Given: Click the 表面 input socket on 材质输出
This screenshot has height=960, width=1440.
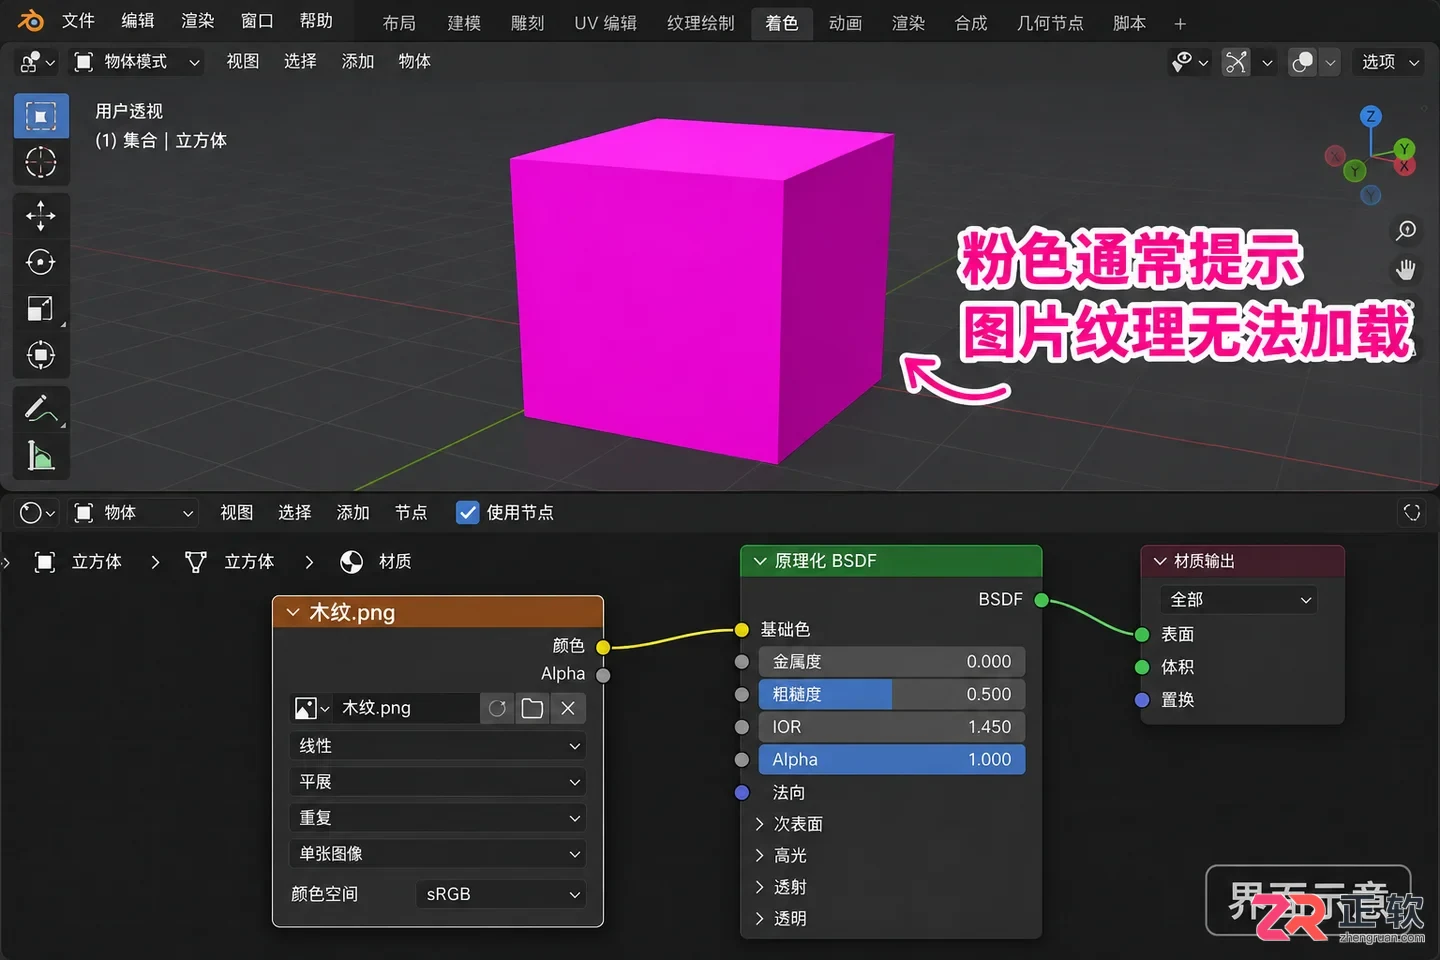Looking at the screenshot, I should click(x=1142, y=635).
